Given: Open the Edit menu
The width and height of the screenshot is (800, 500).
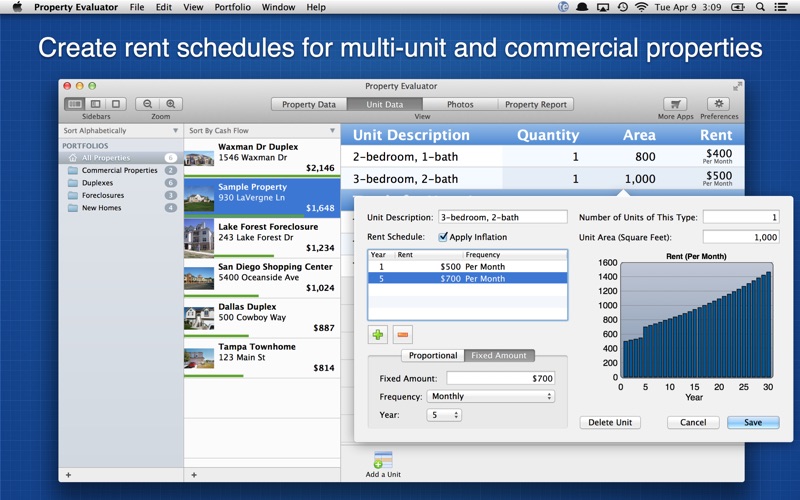Looking at the screenshot, I should coord(164,7).
